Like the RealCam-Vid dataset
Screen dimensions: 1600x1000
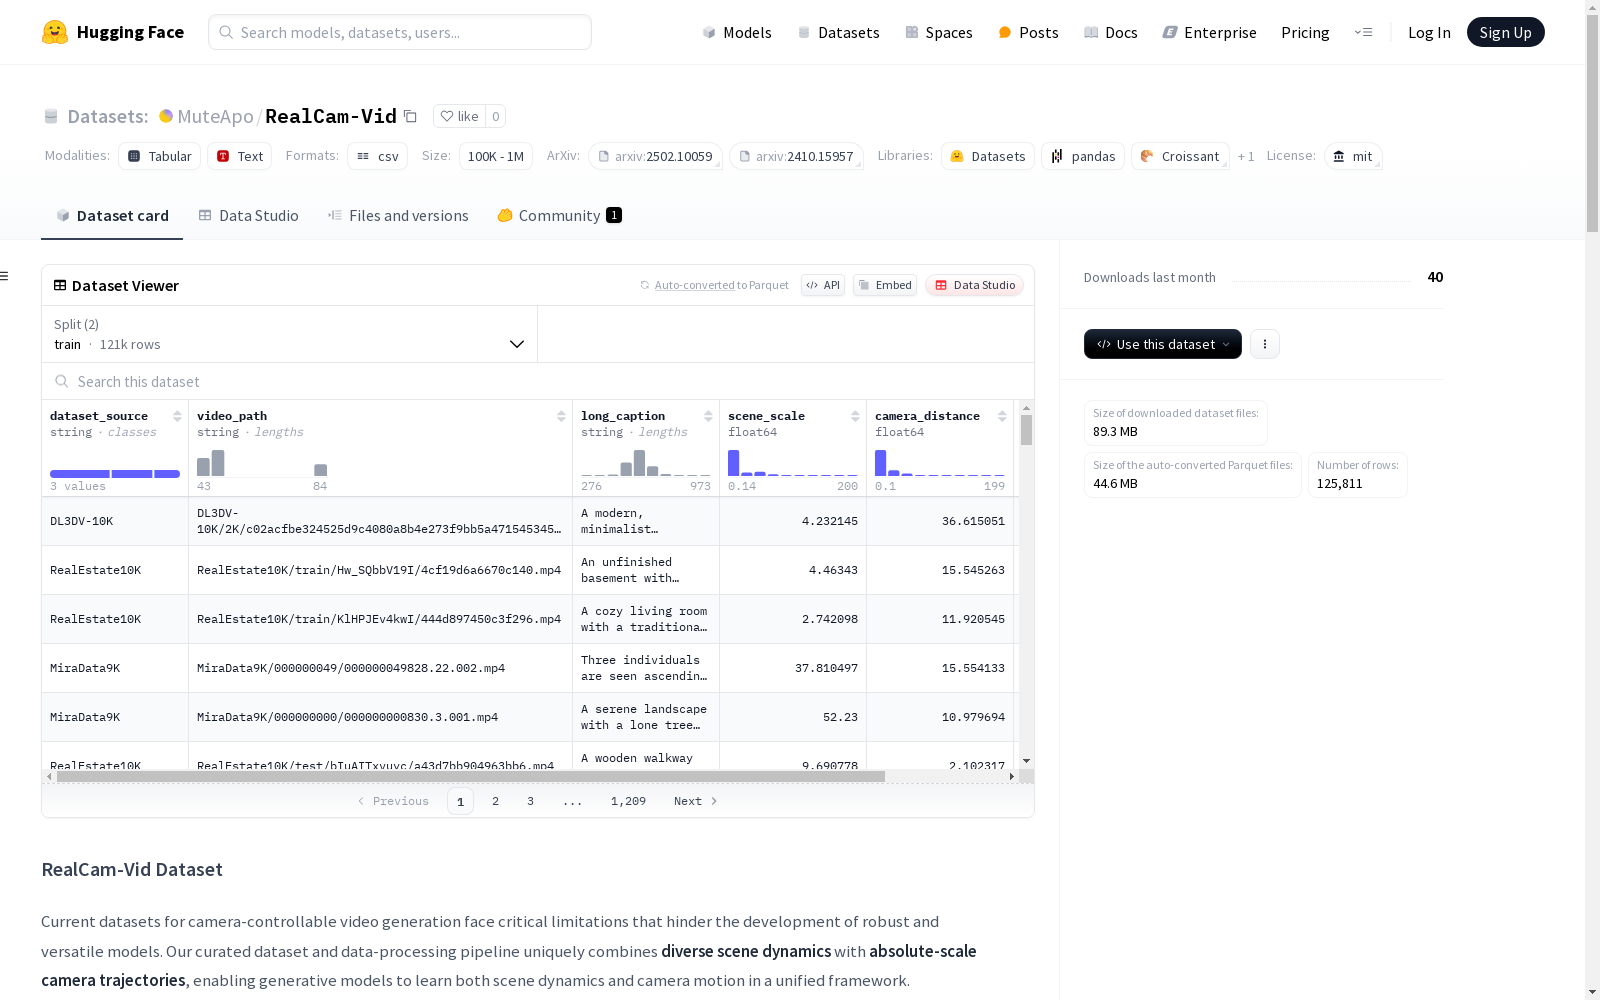coord(460,116)
